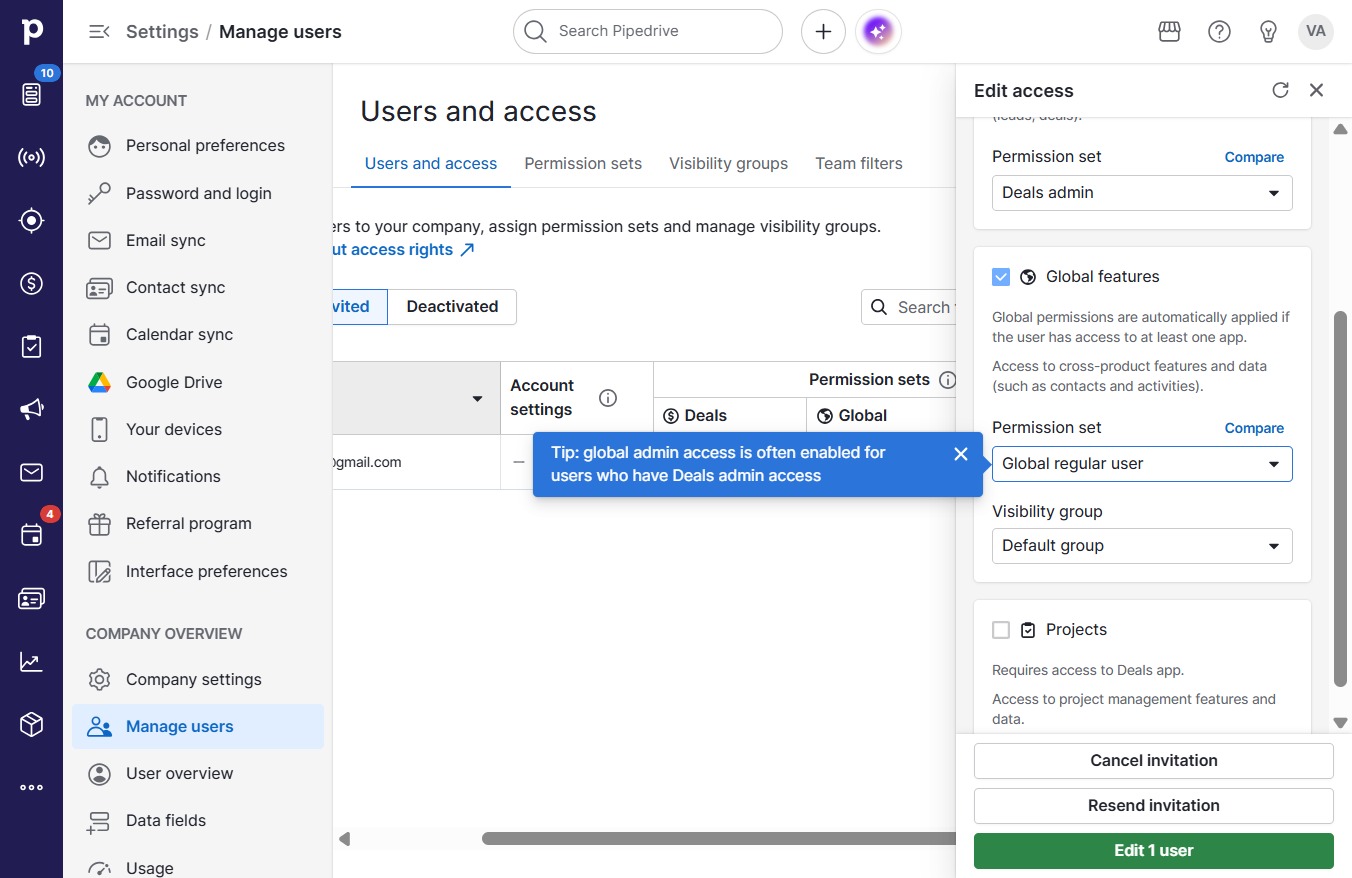Uncheck the Global features checkbox
The height and width of the screenshot is (878, 1352).
pos(1001,277)
